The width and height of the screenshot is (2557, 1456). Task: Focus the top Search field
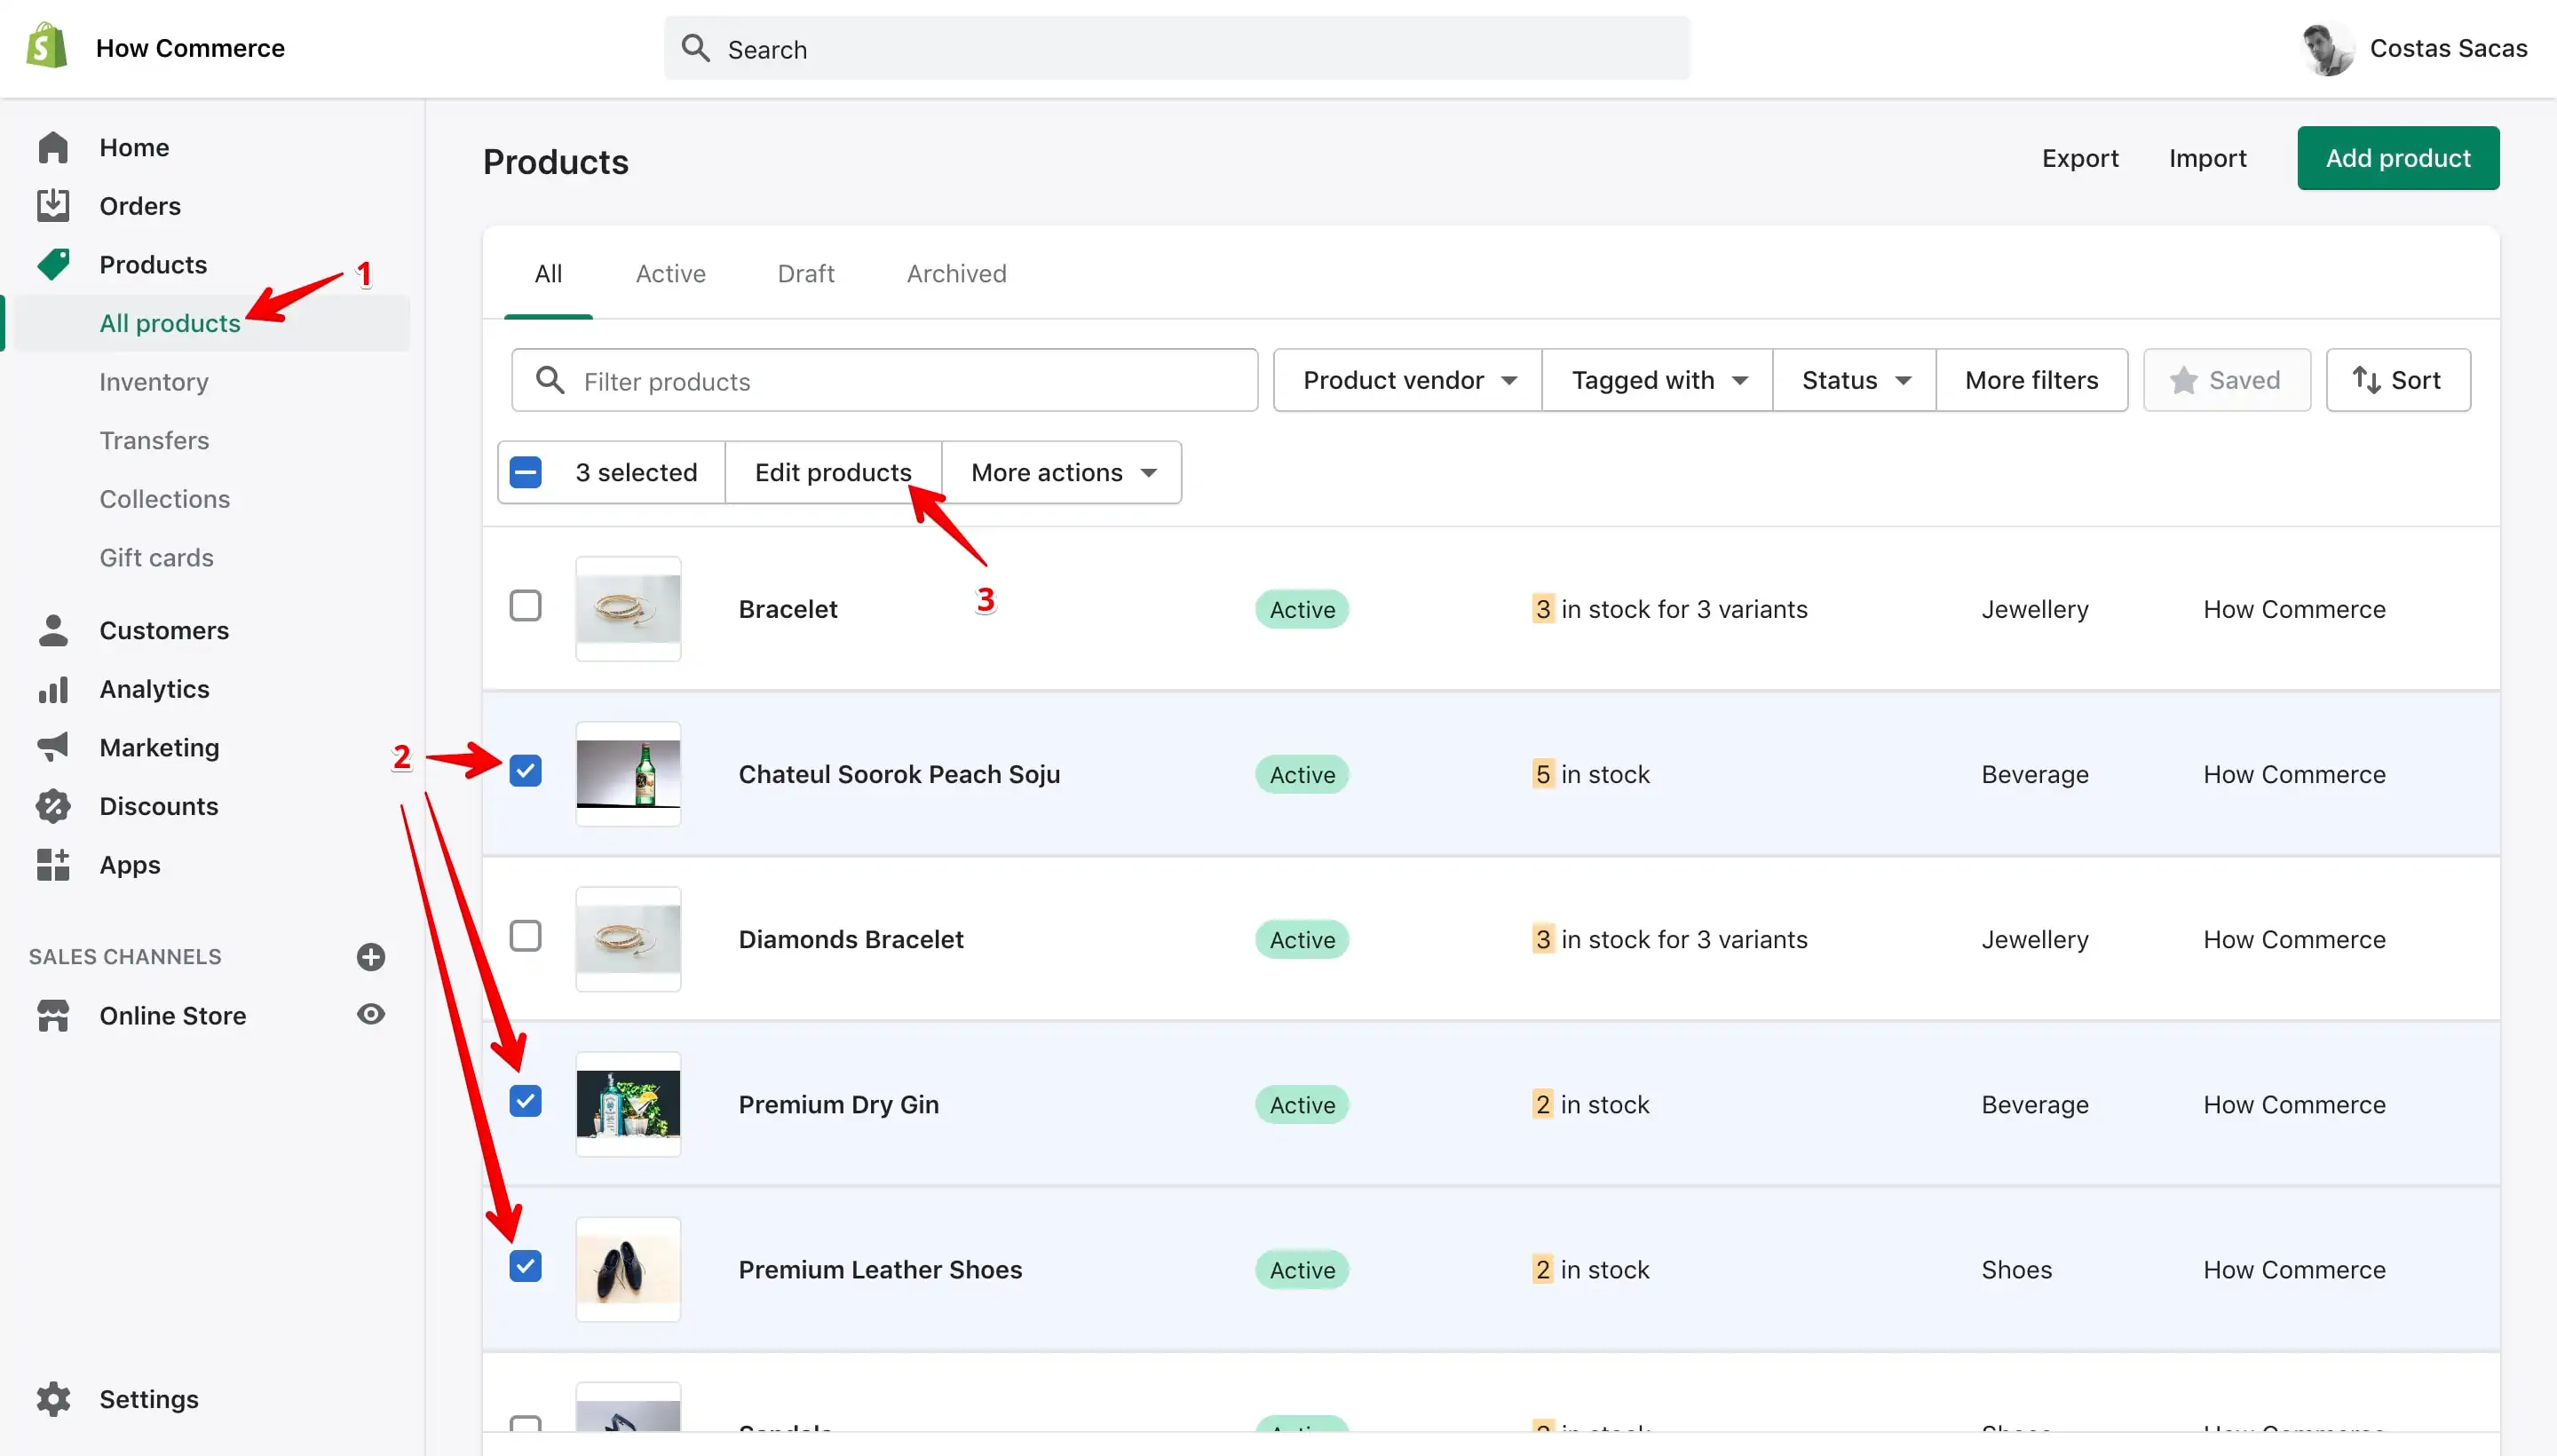point(1177,48)
